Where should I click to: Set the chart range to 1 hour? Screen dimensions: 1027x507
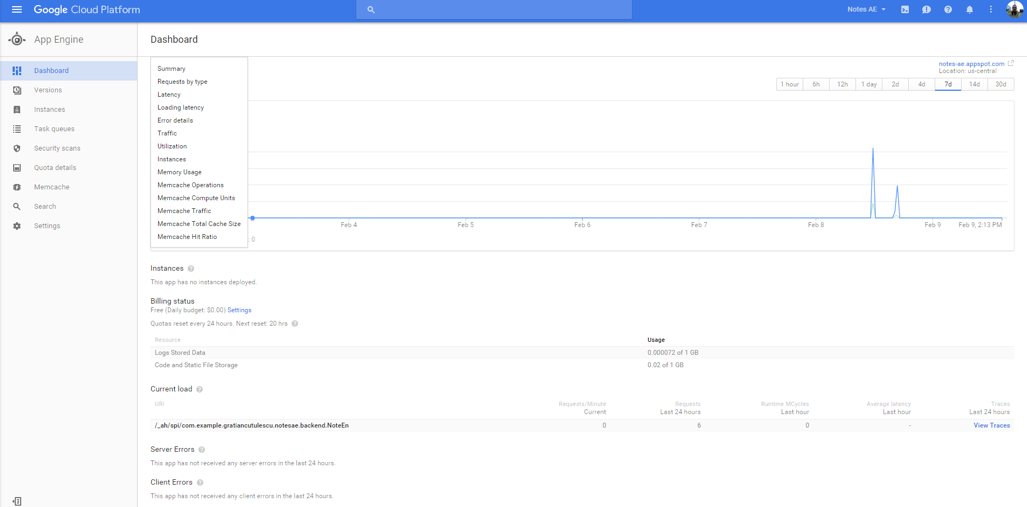point(790,85)
